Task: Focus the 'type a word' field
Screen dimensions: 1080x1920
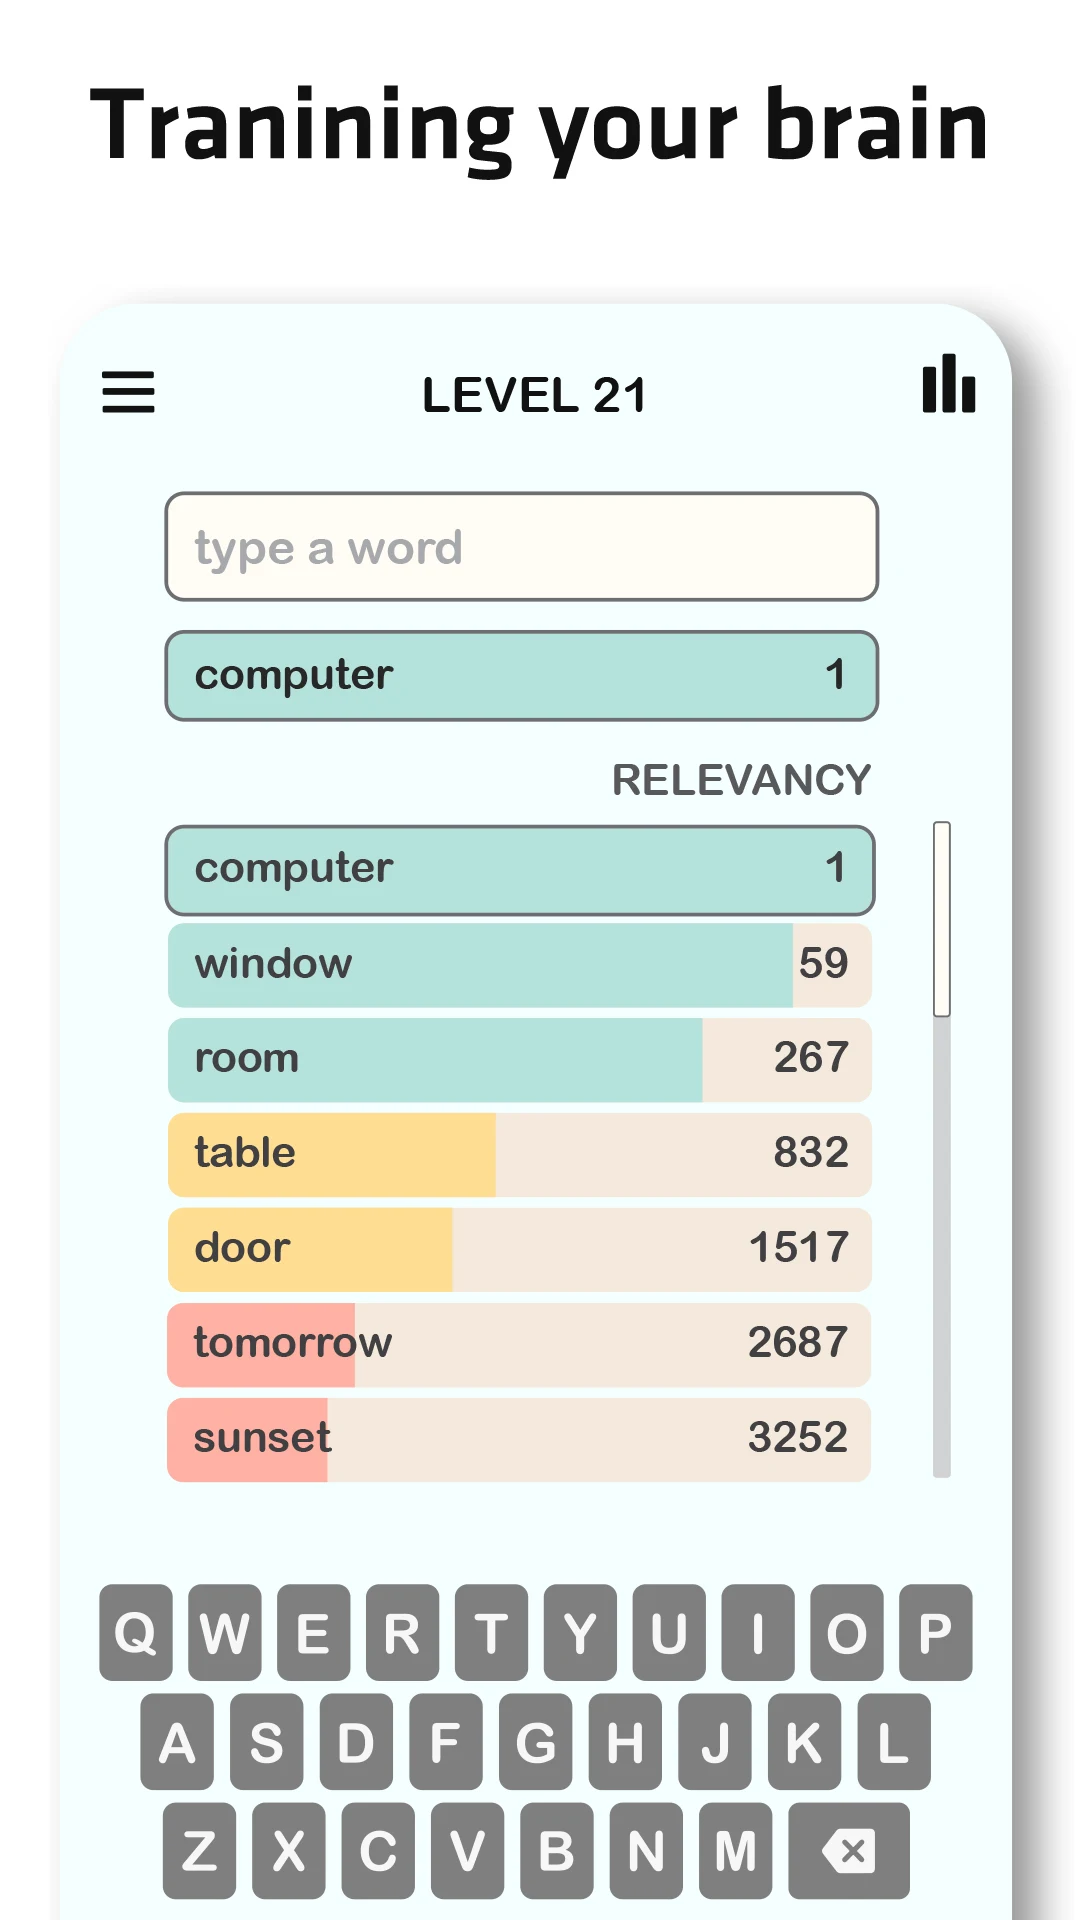Action: click(522, 547)
